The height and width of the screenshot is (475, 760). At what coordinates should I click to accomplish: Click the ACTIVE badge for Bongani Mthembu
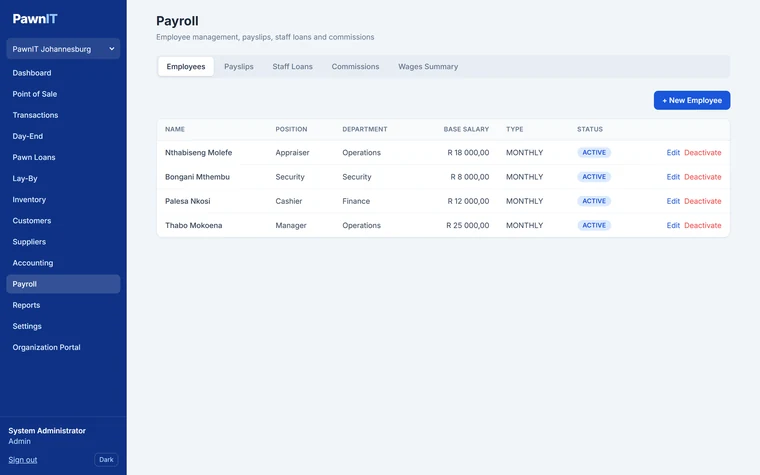click(x=594, y=177)
